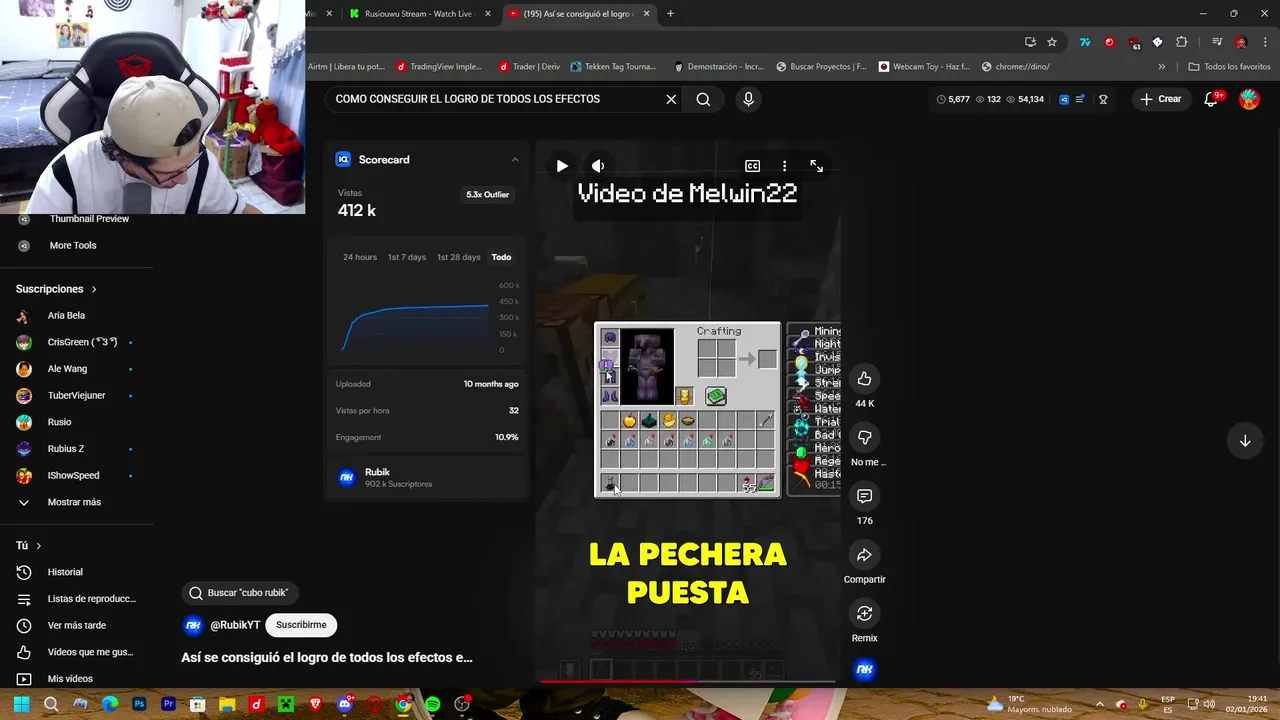Open the 176 comments
This screenshot has width=1280, height=720.
coord(865,496)
